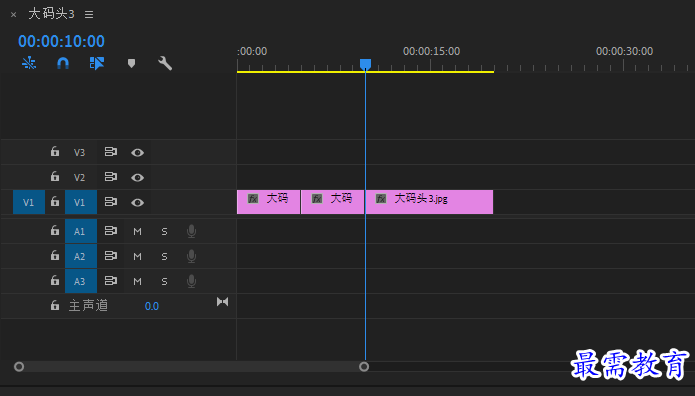Add a marker with marker icon
The width and height of the screenshot is (695, 396).
131,63
